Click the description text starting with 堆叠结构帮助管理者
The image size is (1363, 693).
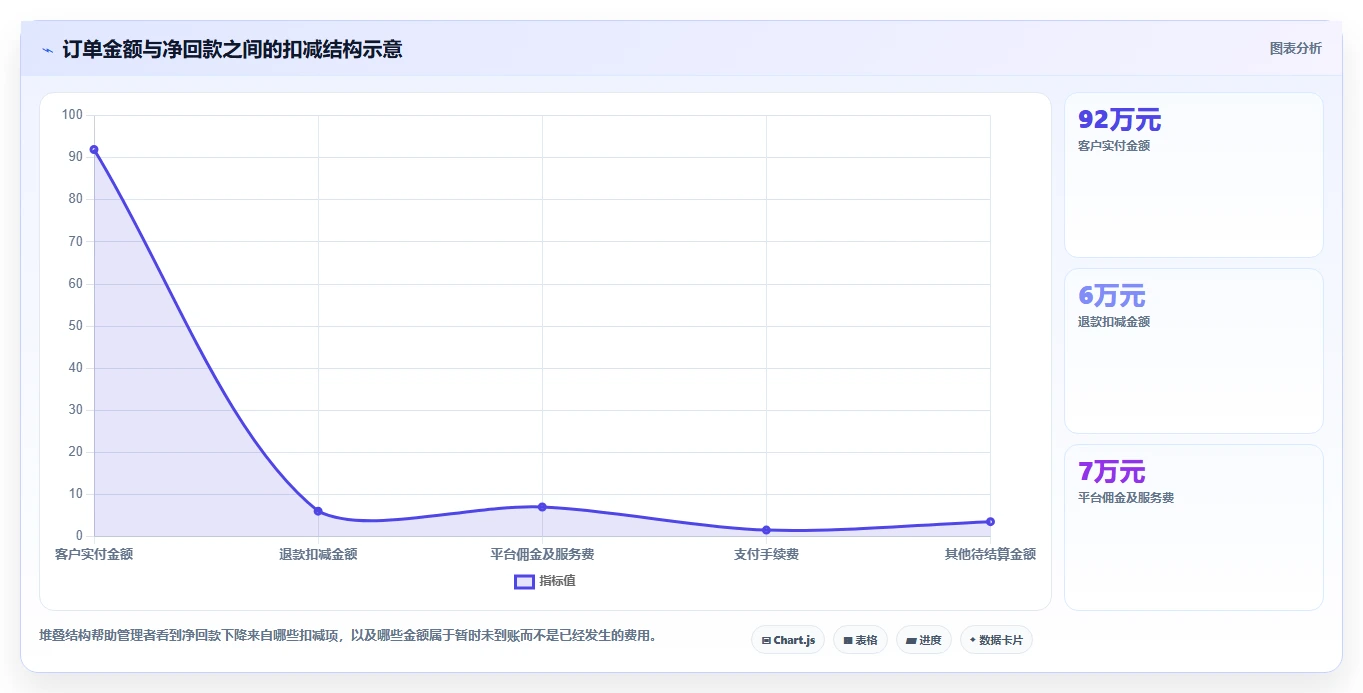348,636
